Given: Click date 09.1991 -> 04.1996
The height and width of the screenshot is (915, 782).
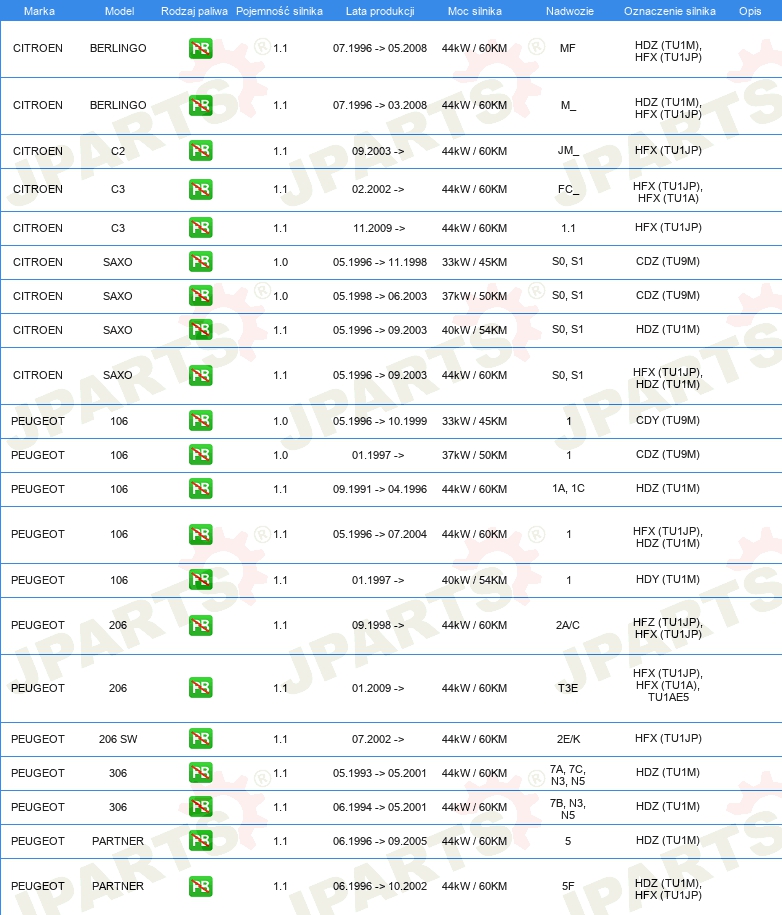Looking at the screenshot, I should tap(380, 489).
